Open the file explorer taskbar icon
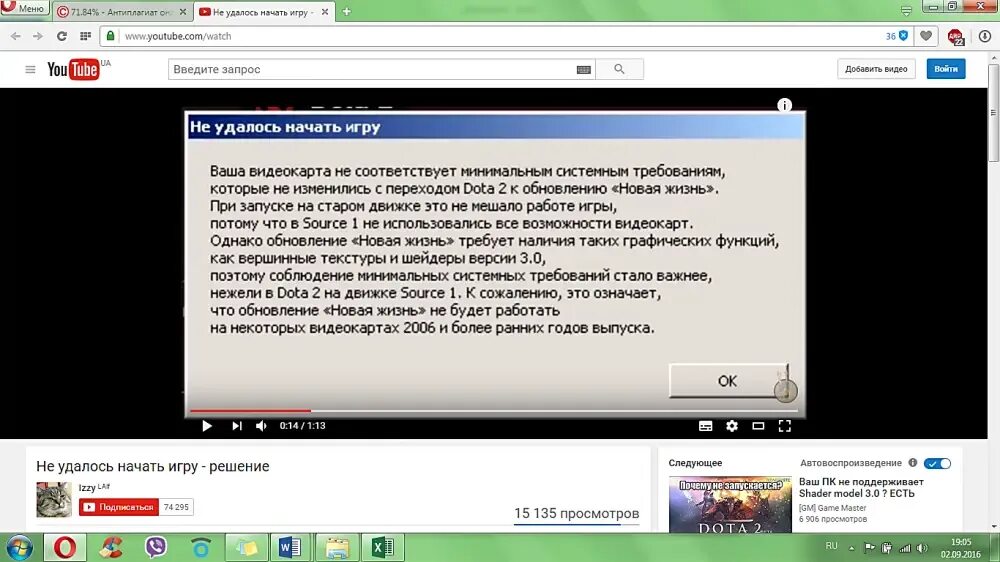 (x=337, y=547)
